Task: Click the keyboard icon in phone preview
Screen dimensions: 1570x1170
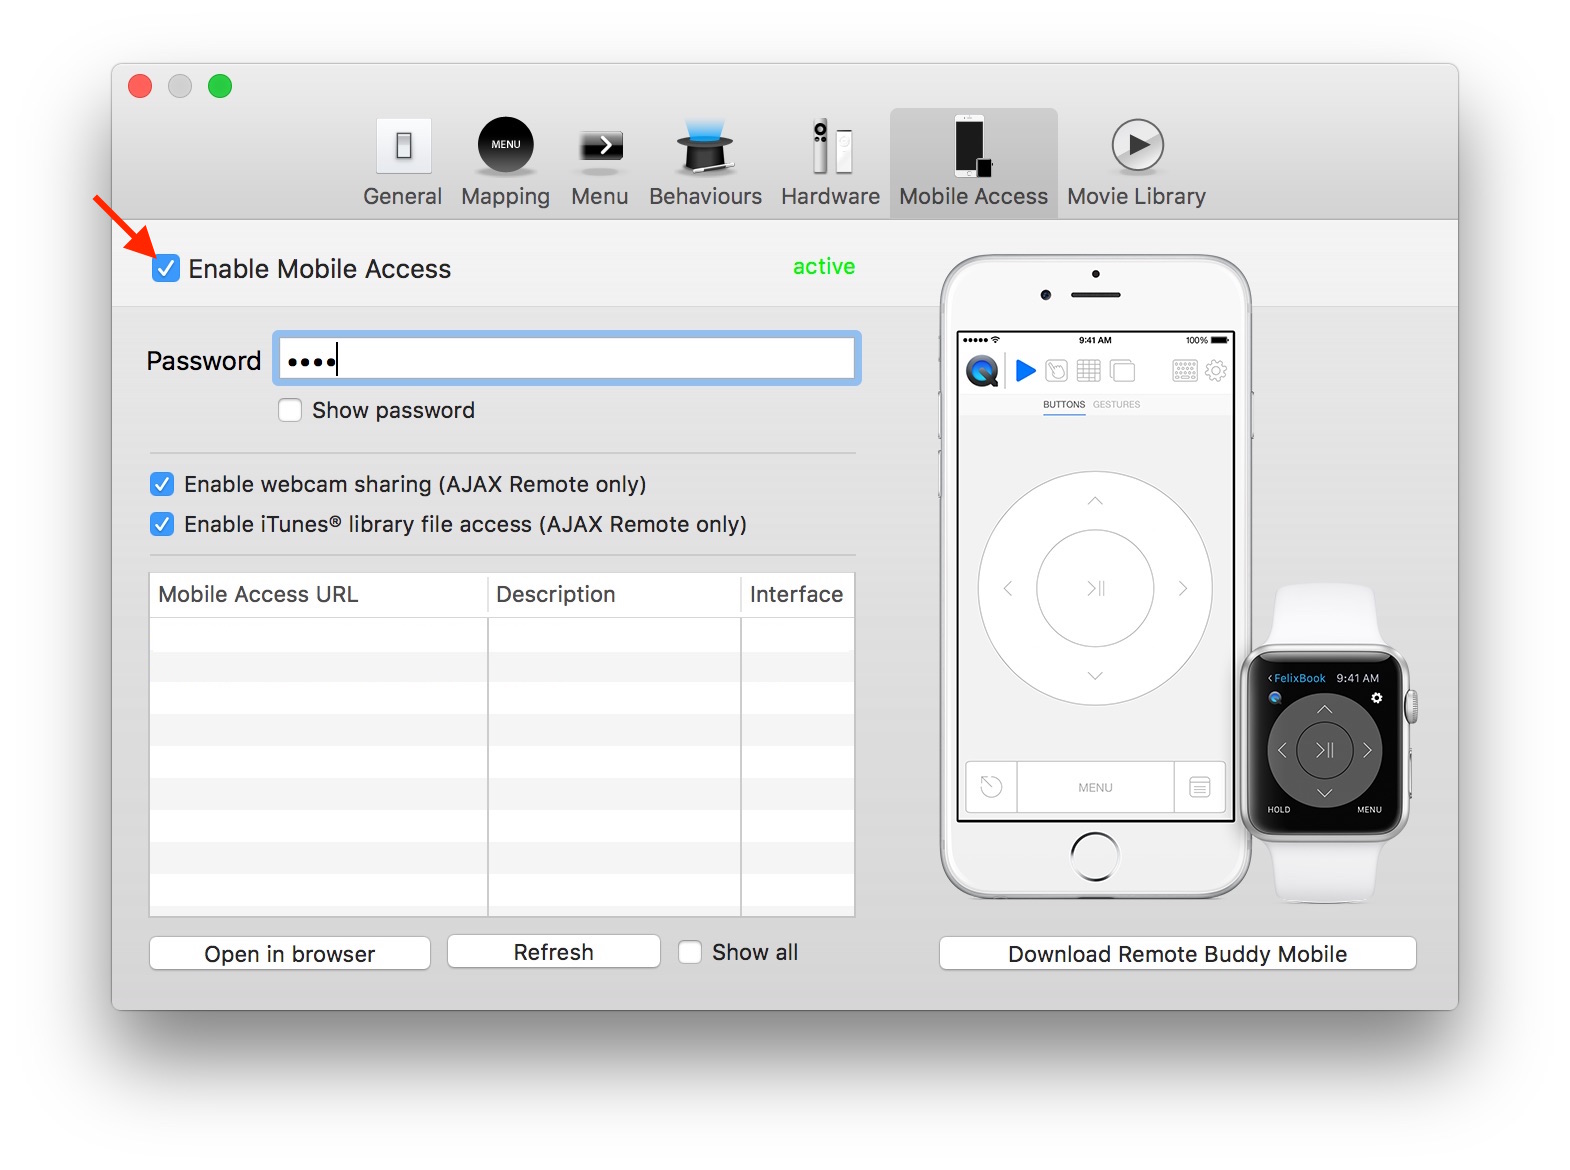Action: pos(1184,371)
